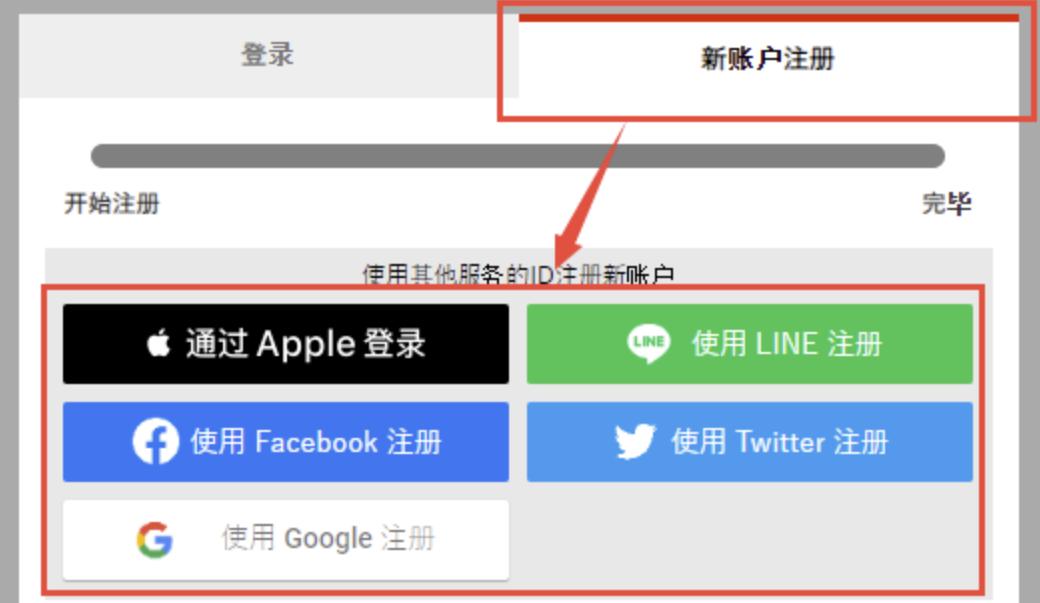Register using the 使用 LINE 注册 button

point(749,344)
